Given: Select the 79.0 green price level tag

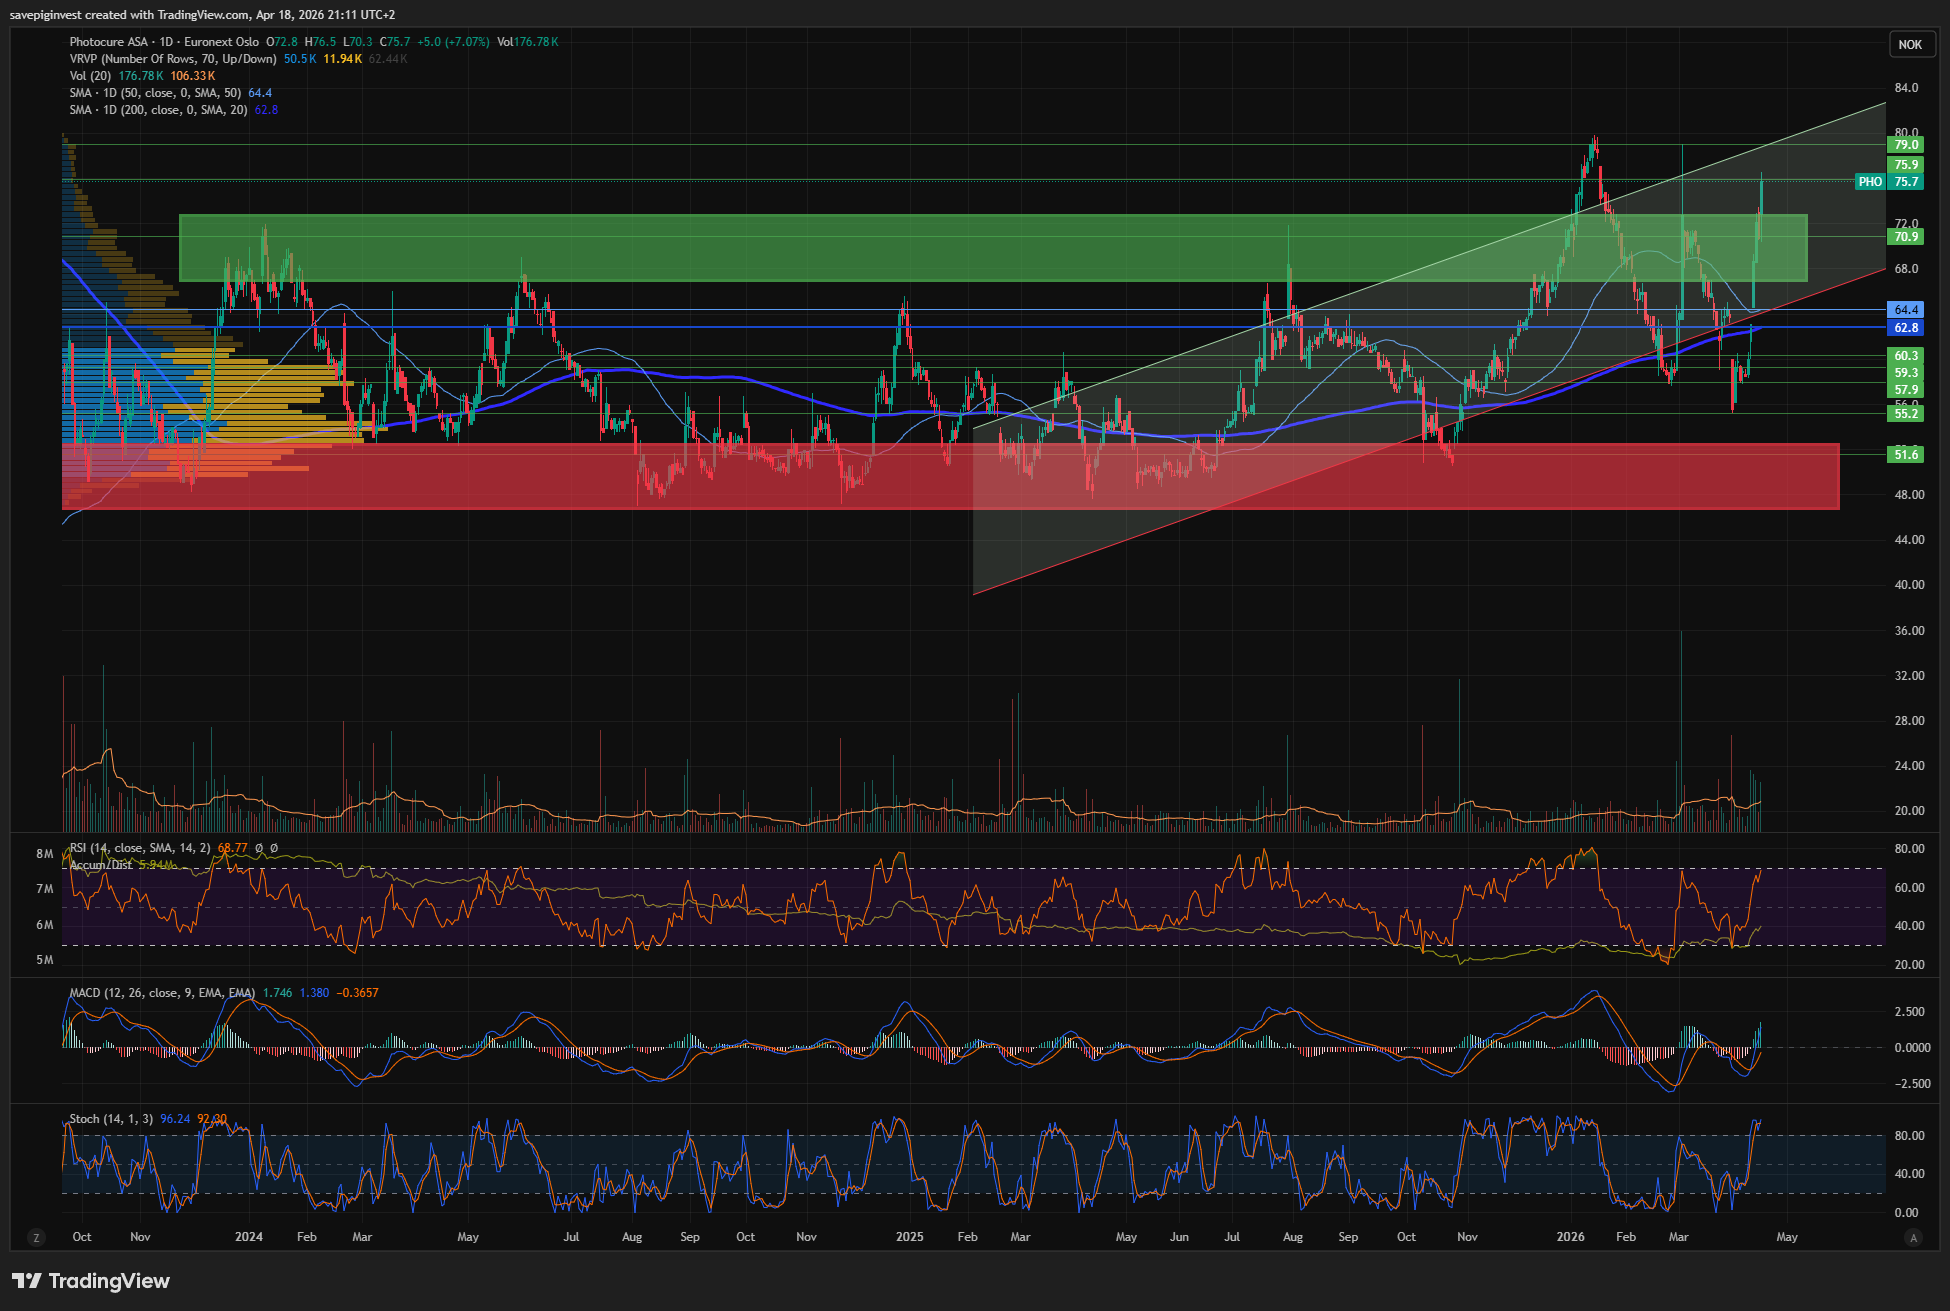Looking at the screenshot, I should 1906,145.
